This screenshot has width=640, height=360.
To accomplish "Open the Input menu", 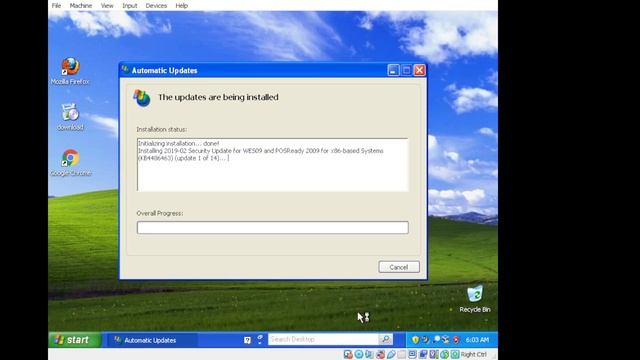I will click(130, 5).
